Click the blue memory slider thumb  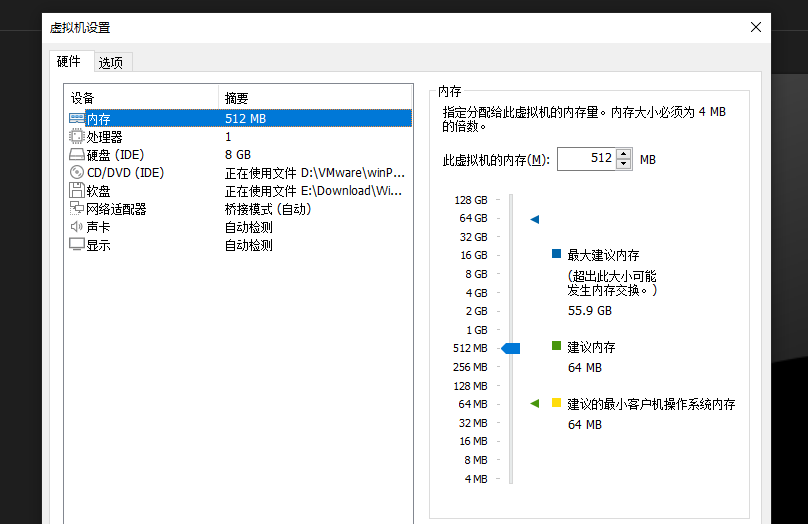coord(511,348)
